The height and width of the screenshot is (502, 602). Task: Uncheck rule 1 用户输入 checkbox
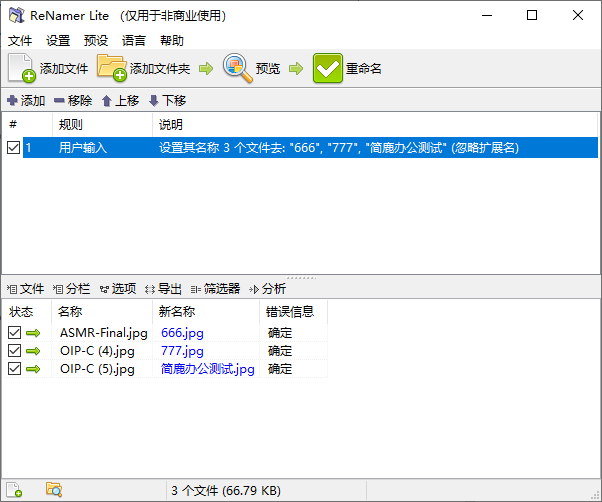(13, 147)
